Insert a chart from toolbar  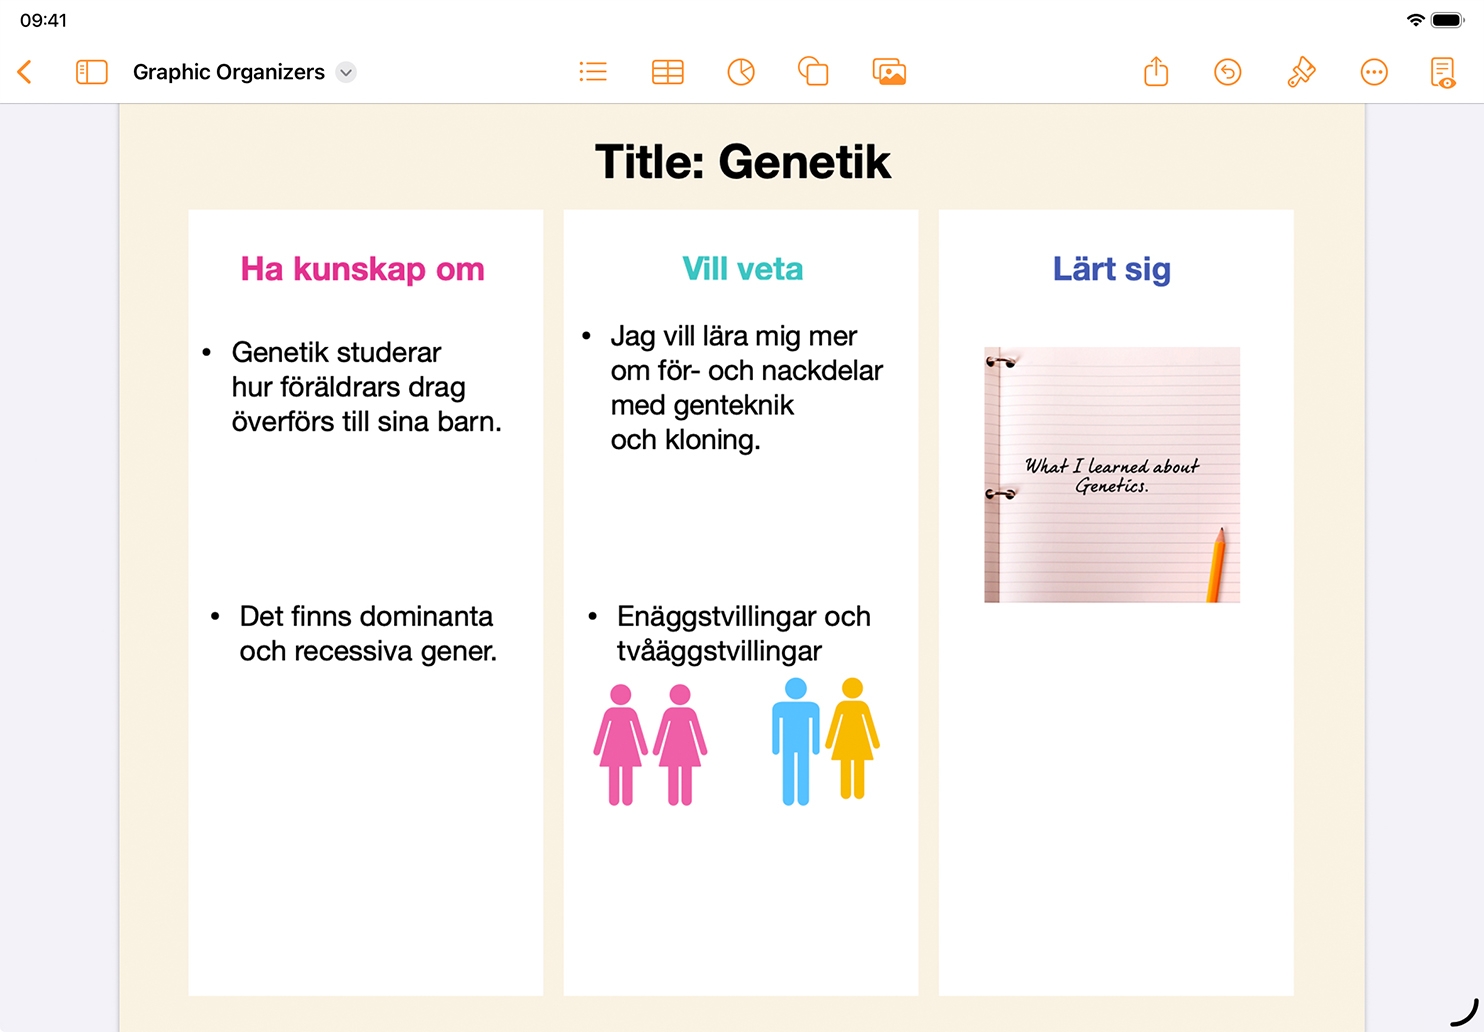pyautogui.click(x=741, y=72)
